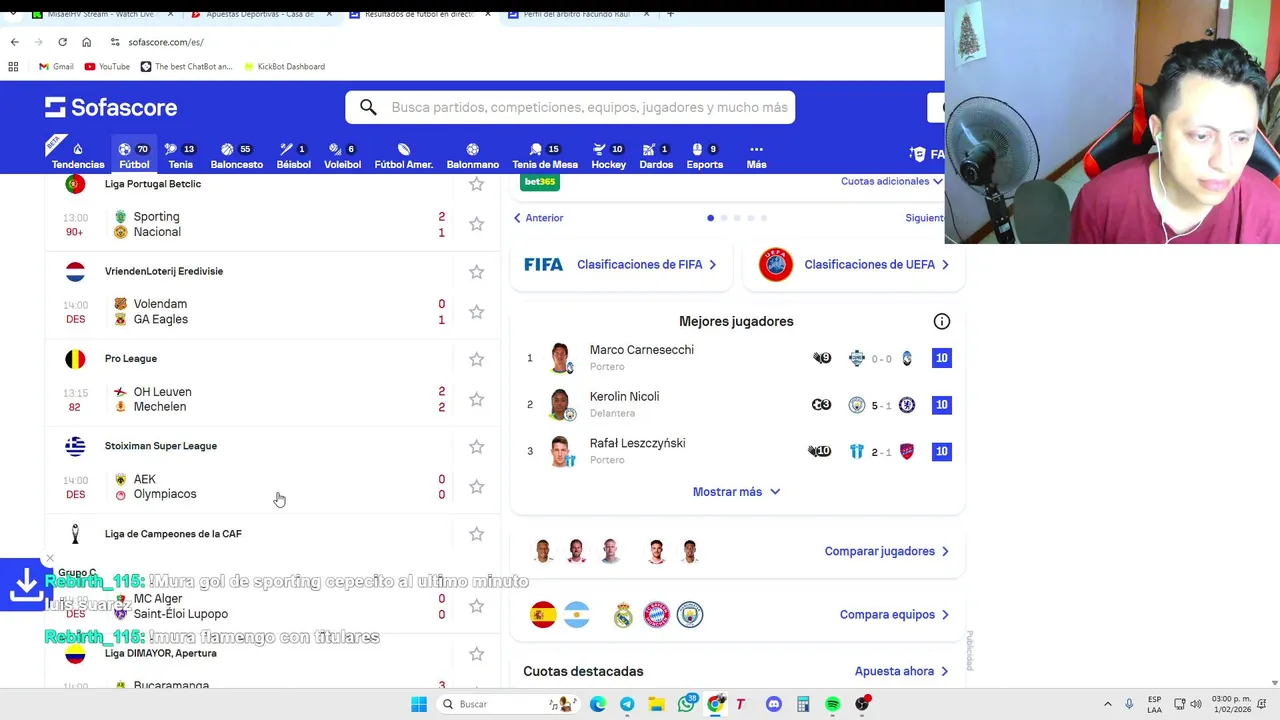Select the Voleibol sport icon

pyautogui.click(x=342, y=155)
